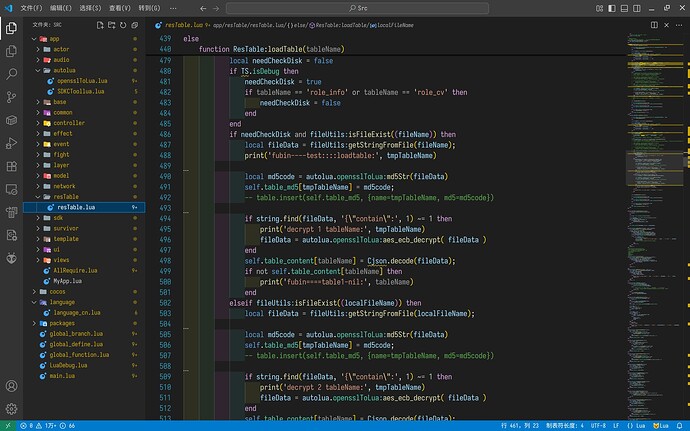690x431 pixels.
Task: Open the Source Control view
Action: point(11,97)
